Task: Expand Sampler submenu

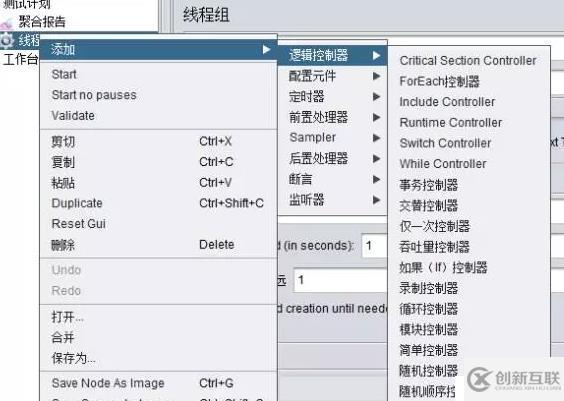Action: coord(333,138)
